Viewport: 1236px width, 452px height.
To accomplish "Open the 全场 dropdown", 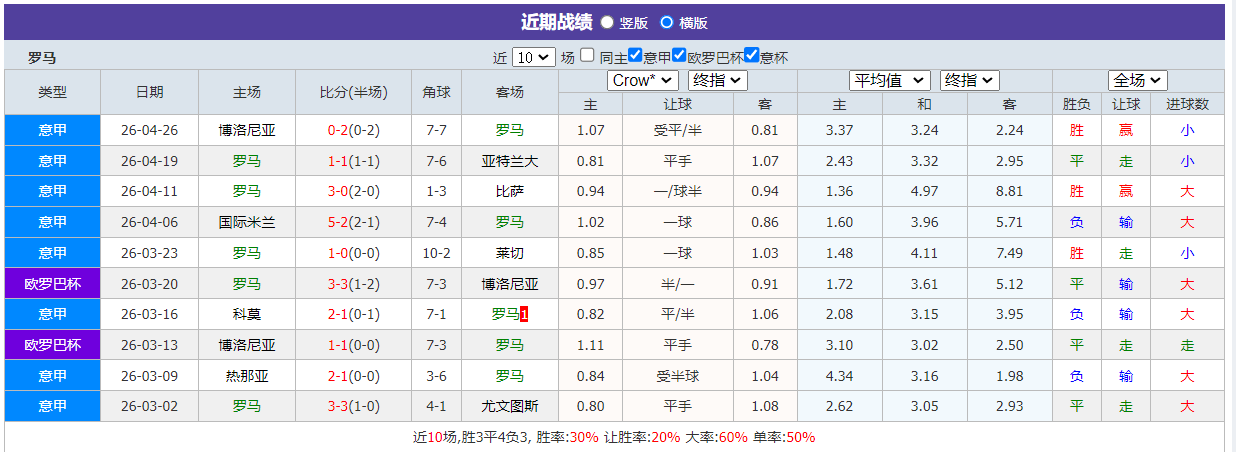I will coord(1138,80).
